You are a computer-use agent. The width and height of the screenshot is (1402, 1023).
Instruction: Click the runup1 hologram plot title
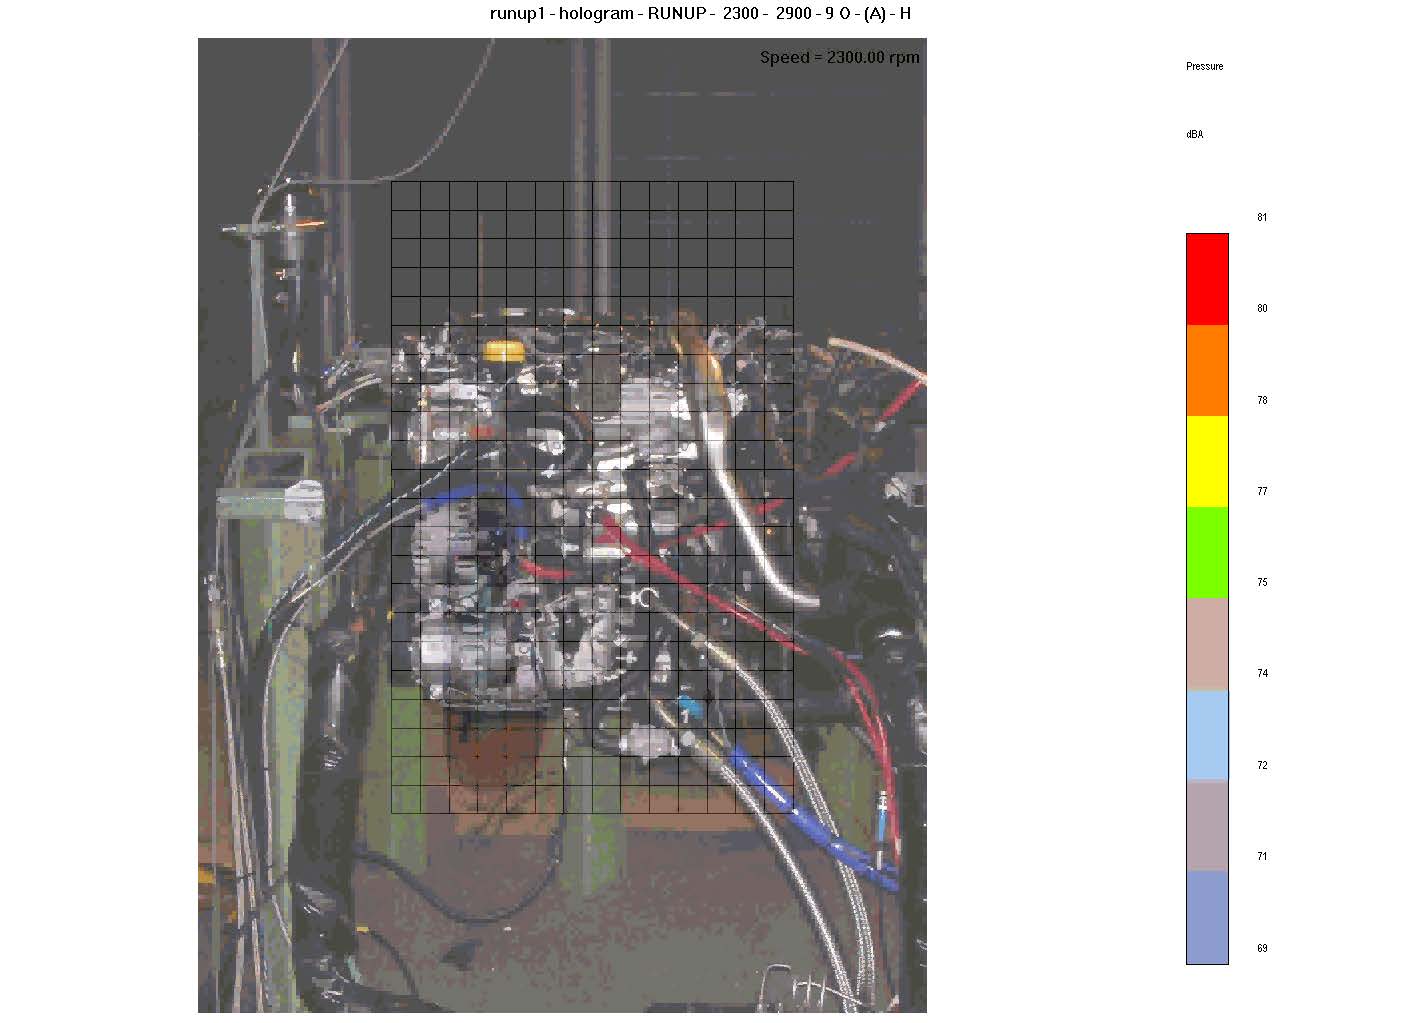click(700, 14)
